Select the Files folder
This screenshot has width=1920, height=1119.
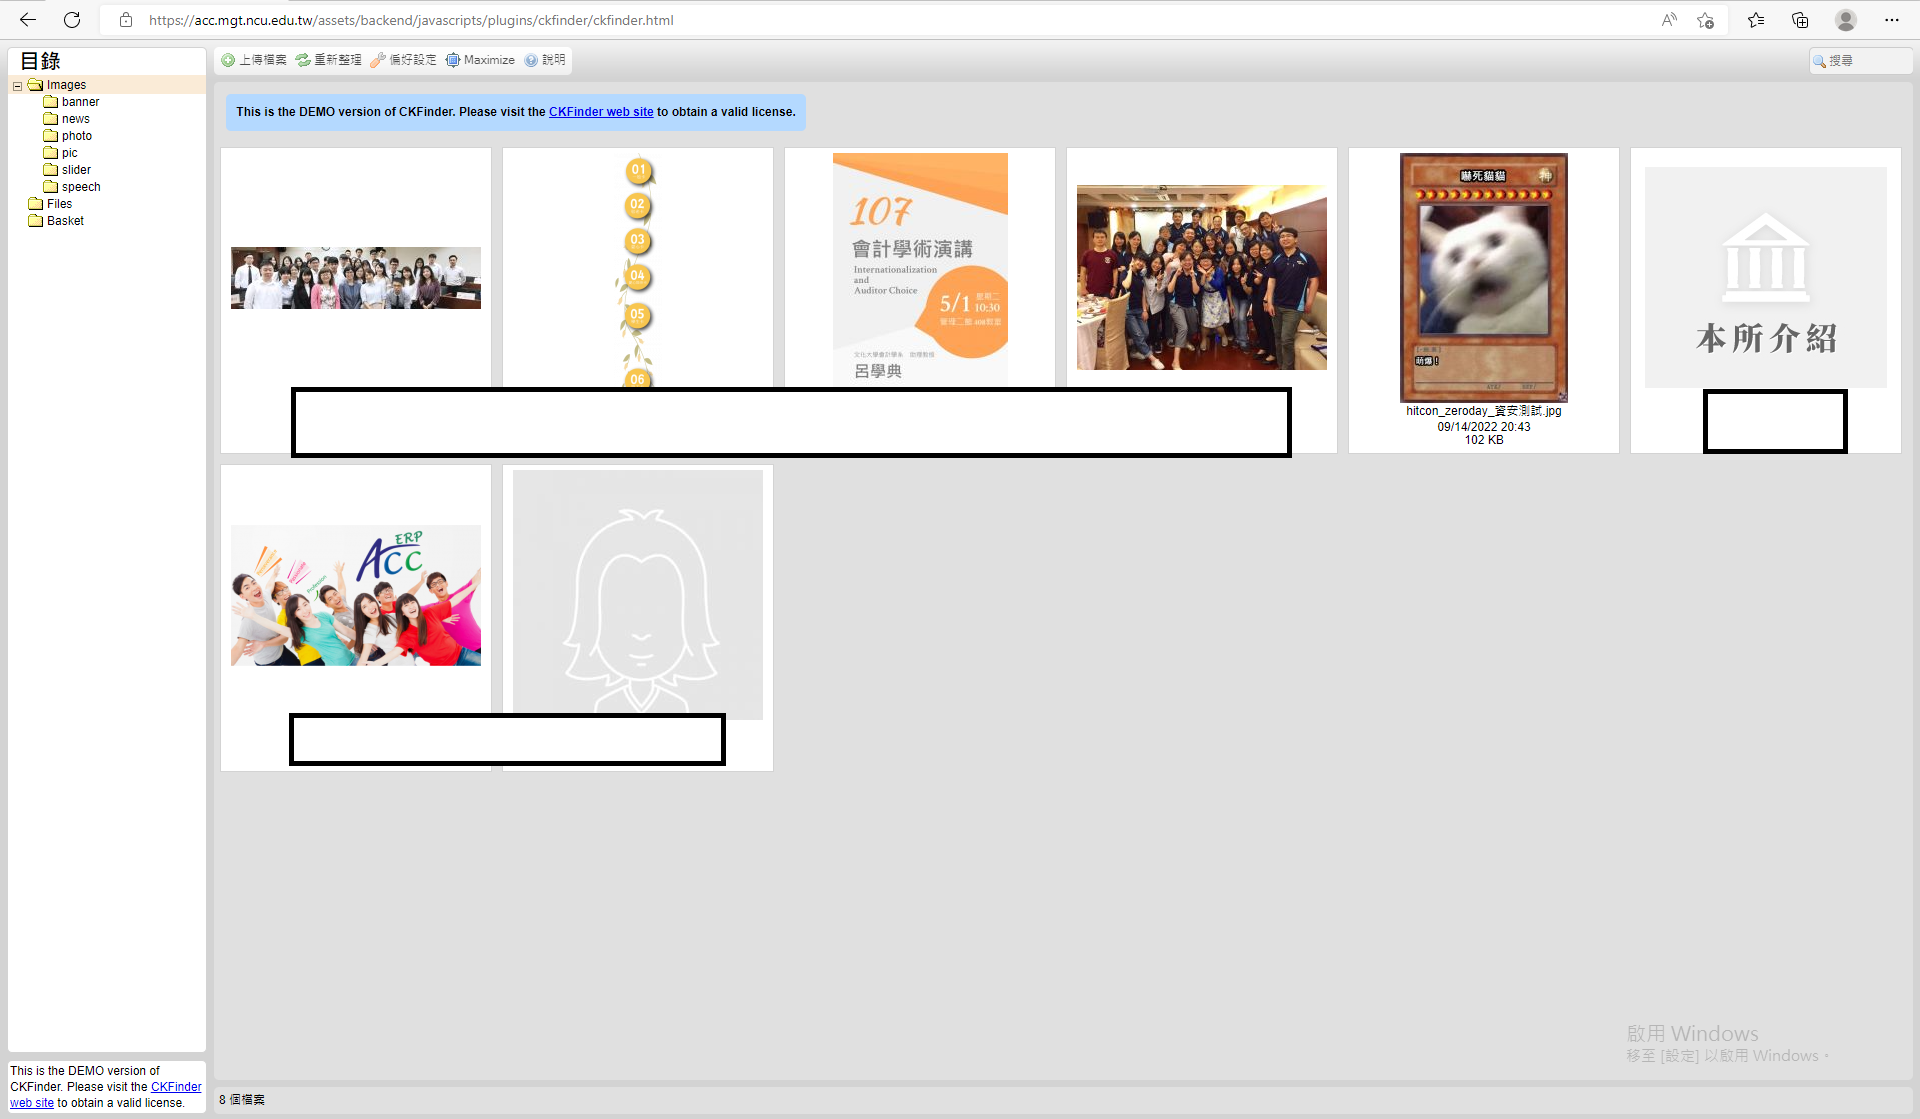coord(59,204)
